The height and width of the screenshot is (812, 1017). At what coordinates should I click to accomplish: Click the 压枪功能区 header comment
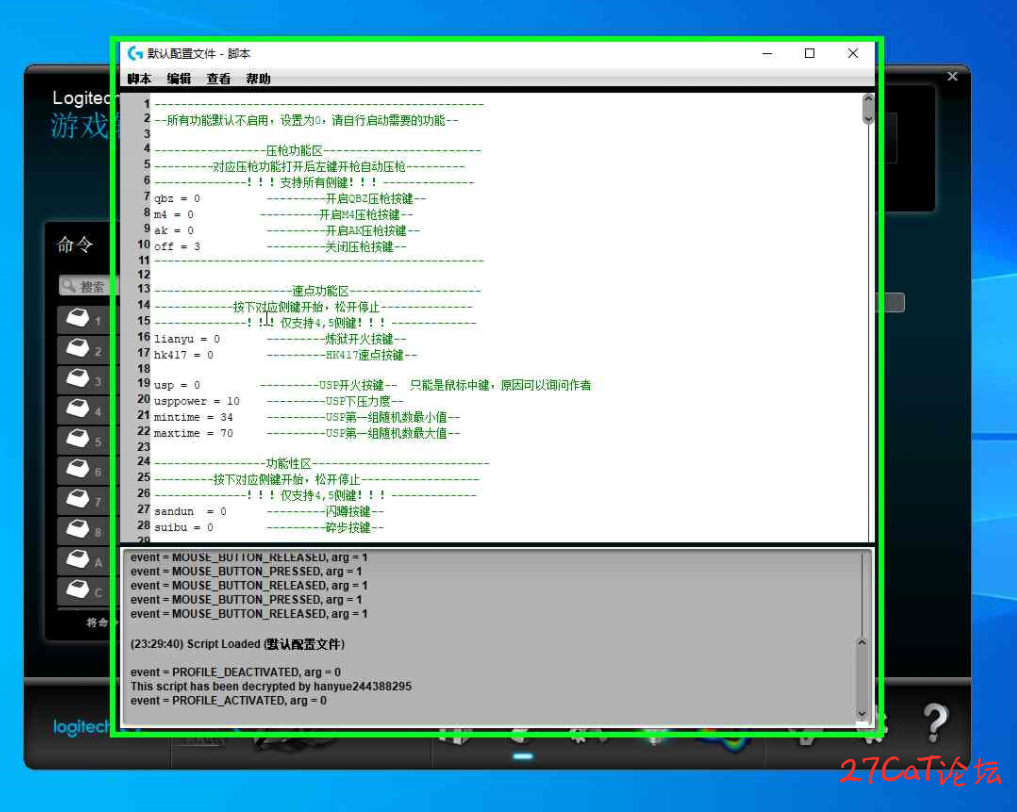tap(294, 150)
